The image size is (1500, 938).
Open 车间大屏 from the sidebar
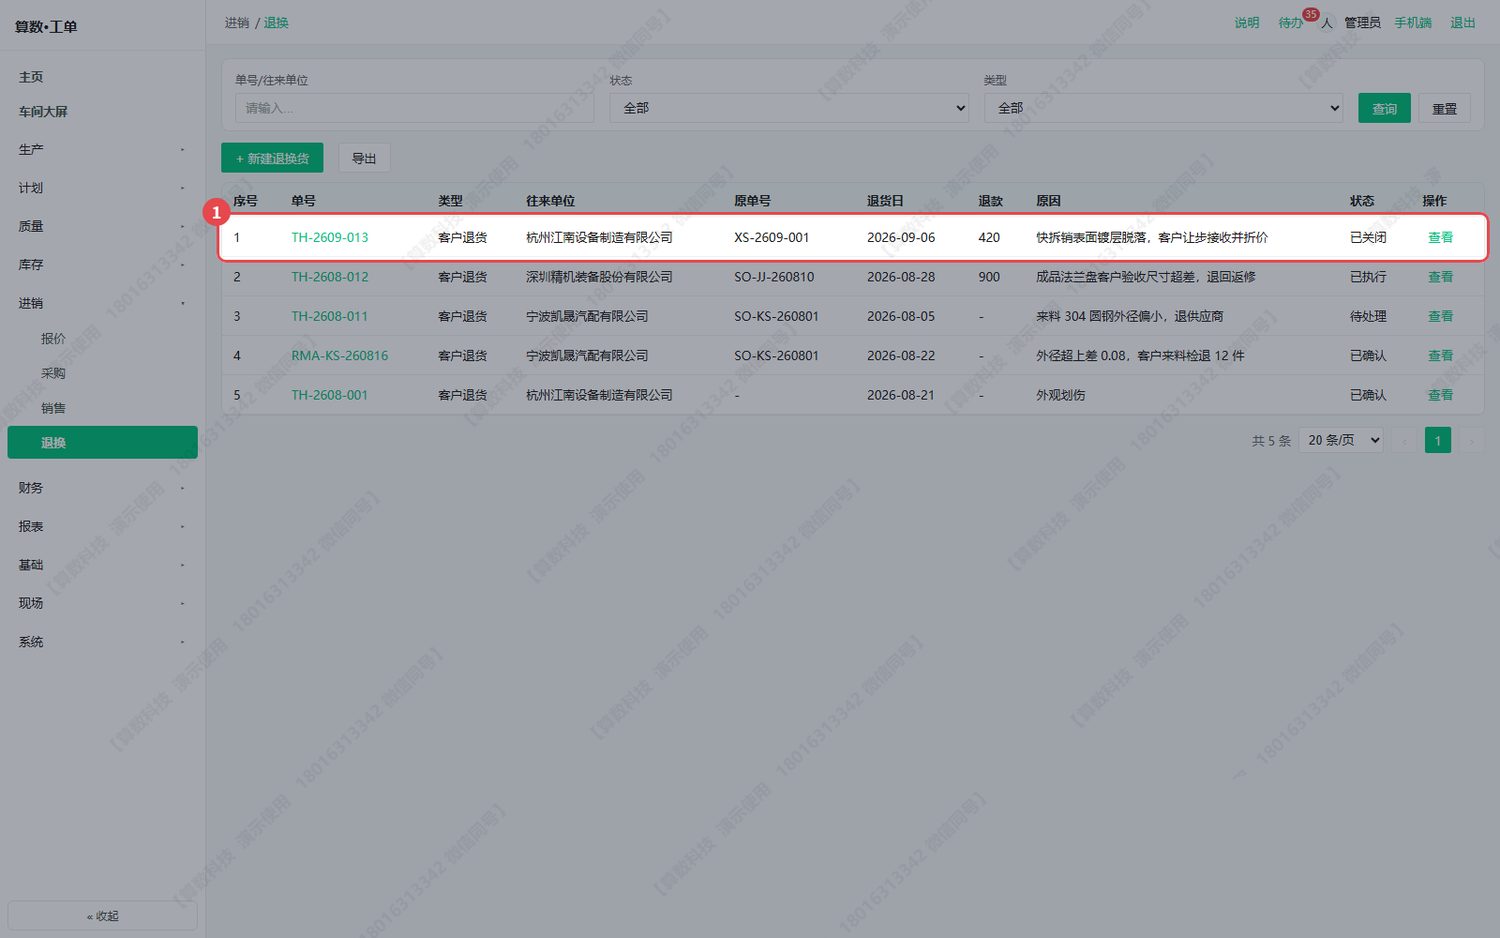102,112
